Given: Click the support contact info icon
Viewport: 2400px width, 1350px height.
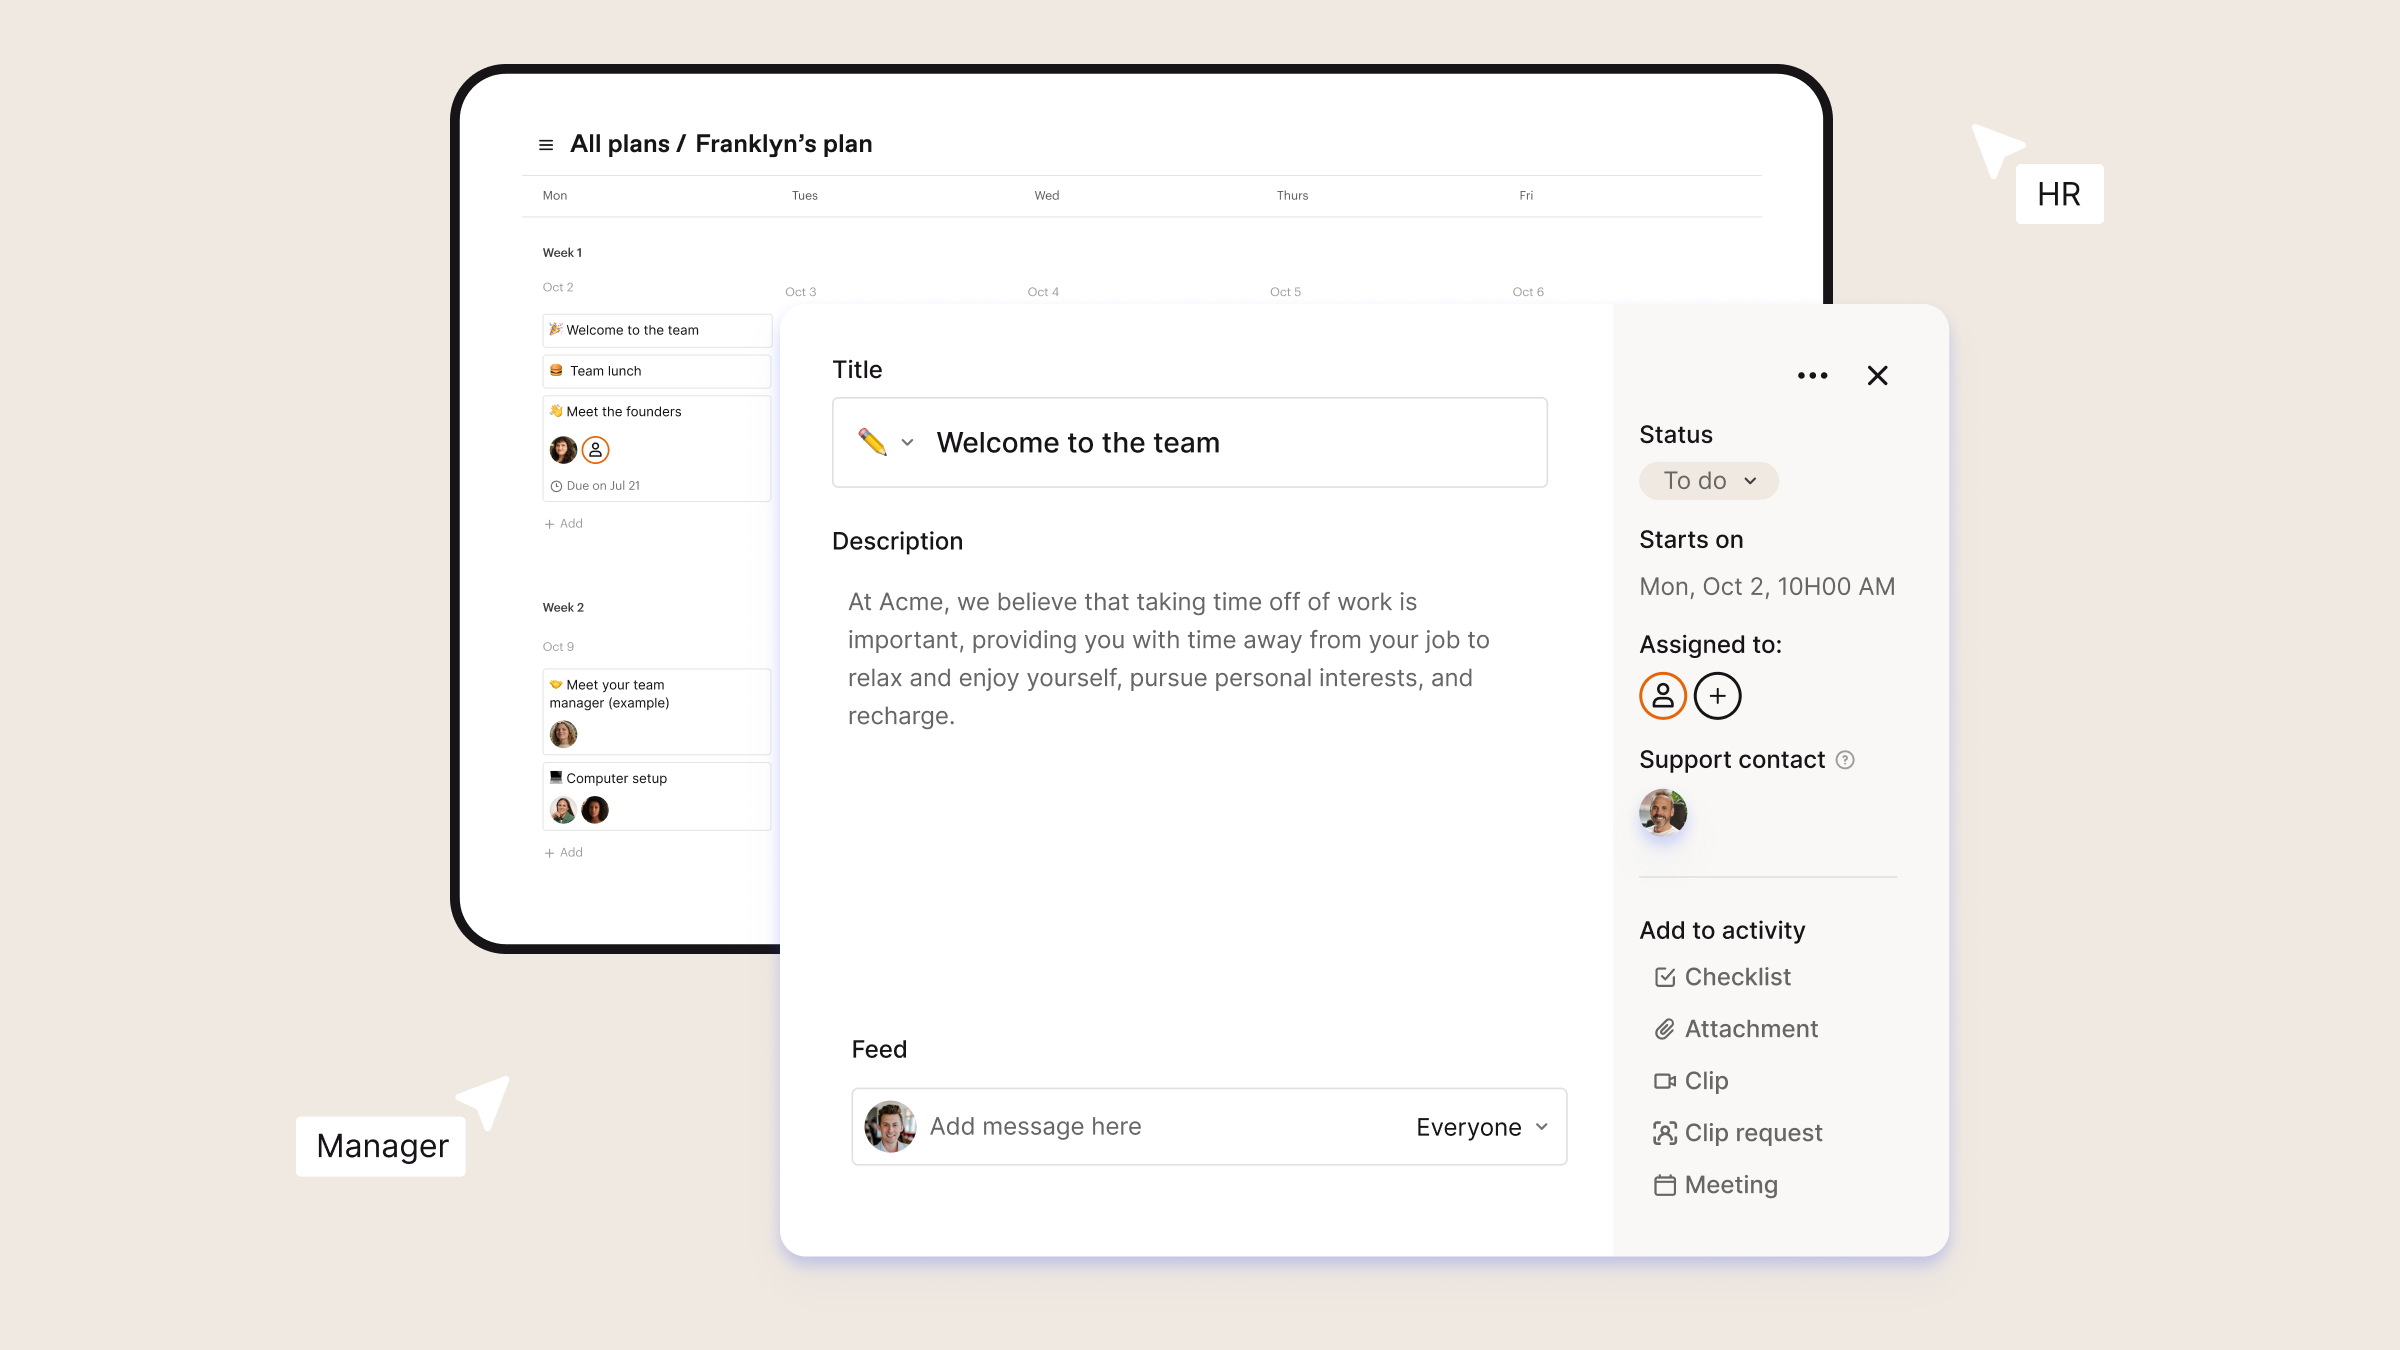Looking at the screenshot, I should coord(1845,760).
